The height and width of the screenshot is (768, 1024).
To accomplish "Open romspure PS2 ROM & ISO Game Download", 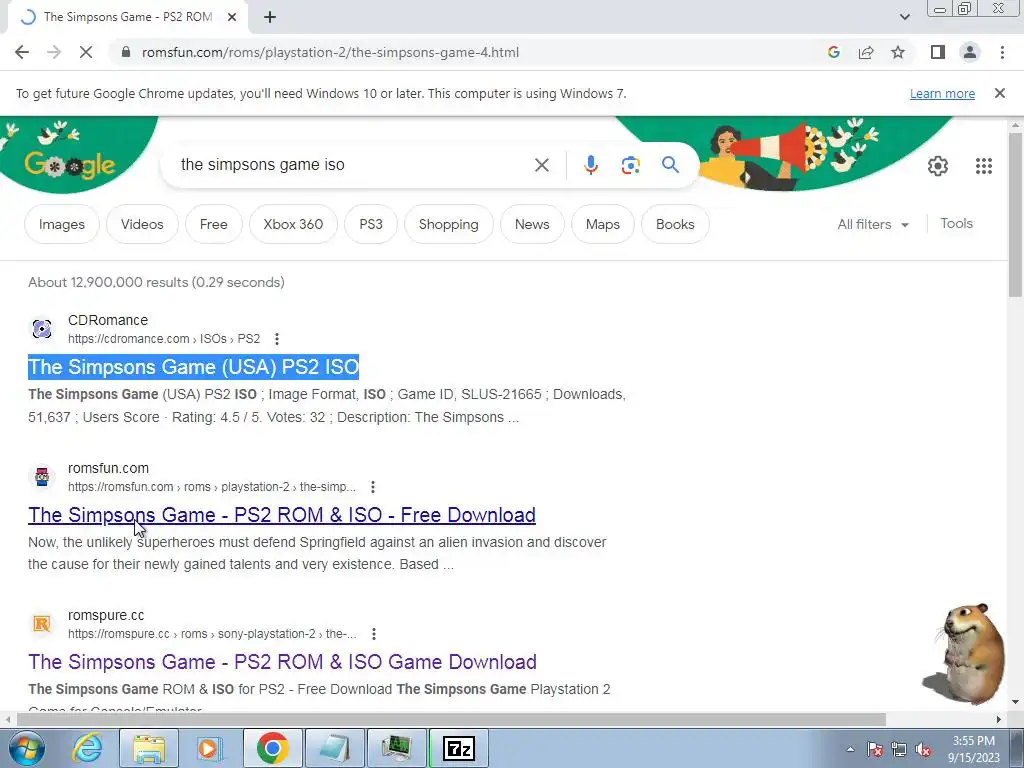I will [x=282, y=662].
